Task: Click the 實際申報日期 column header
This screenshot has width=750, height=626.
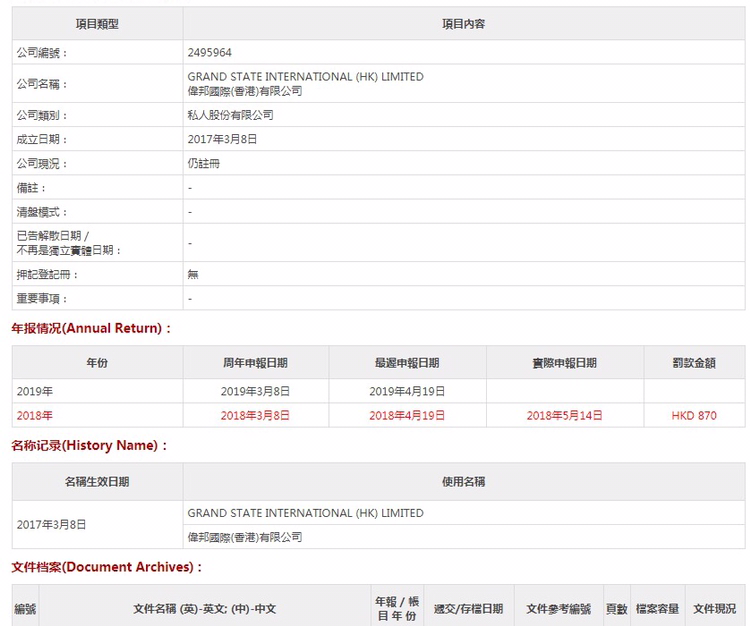Action: (x=565, y=363)
